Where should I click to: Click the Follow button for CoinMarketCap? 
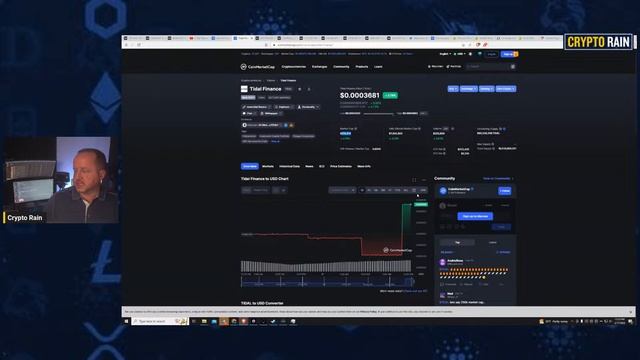coord(505,191)
